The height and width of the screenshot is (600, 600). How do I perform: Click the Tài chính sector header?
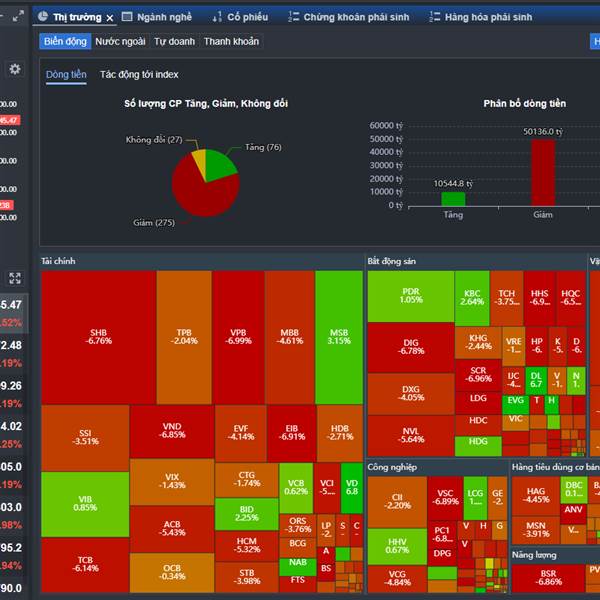click(58, 261)
